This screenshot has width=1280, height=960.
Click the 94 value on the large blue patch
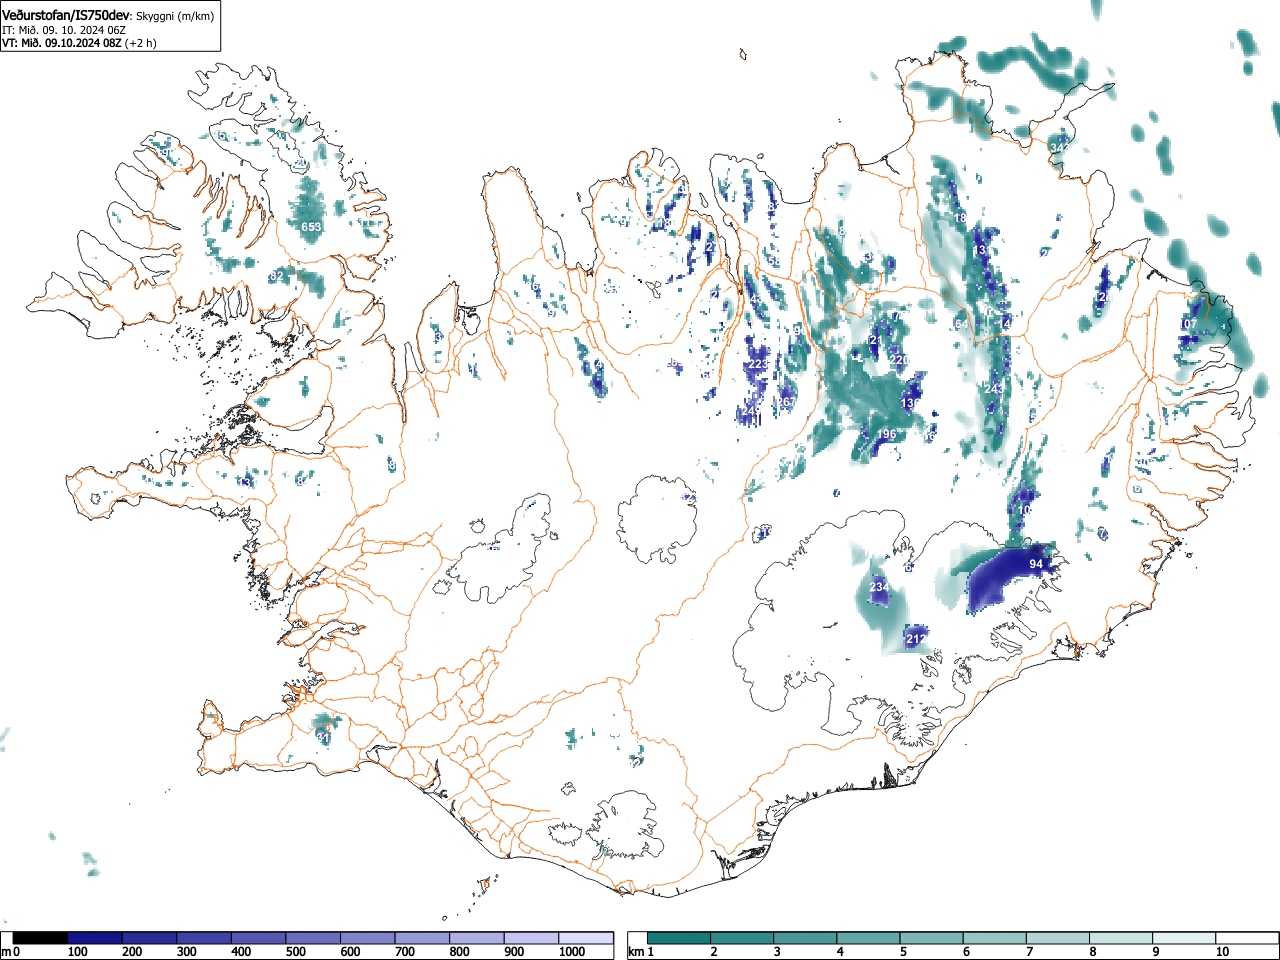1036,564
